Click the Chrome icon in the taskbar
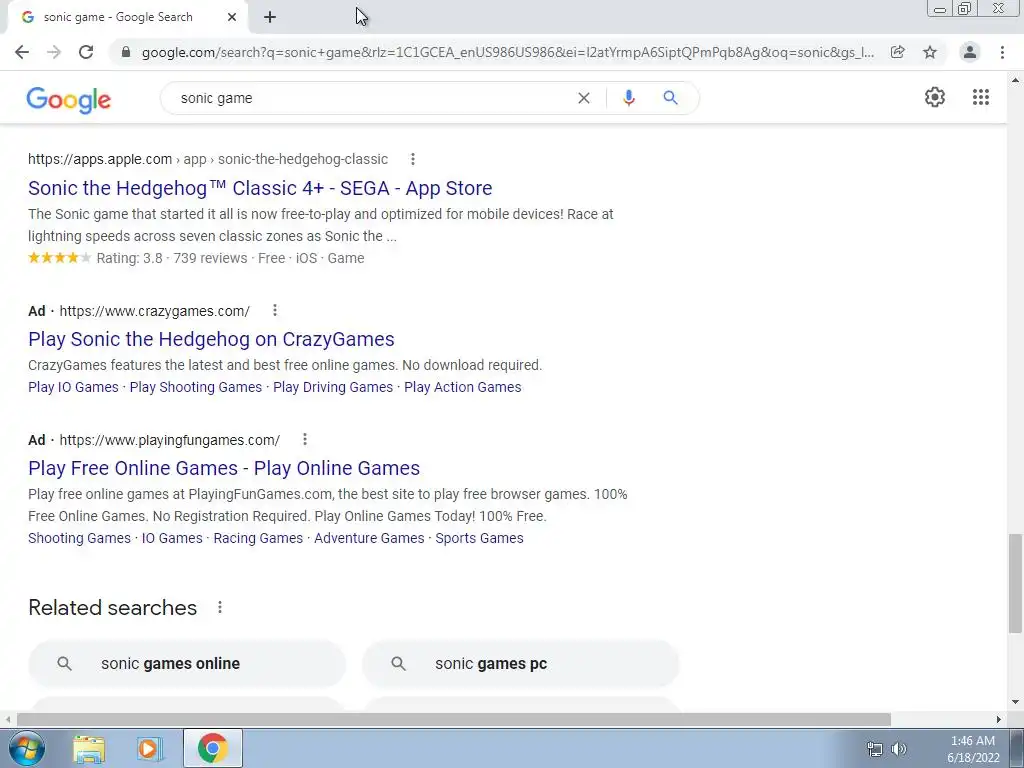Viewport: 1024px width, 768px height. tap(213, 748)
